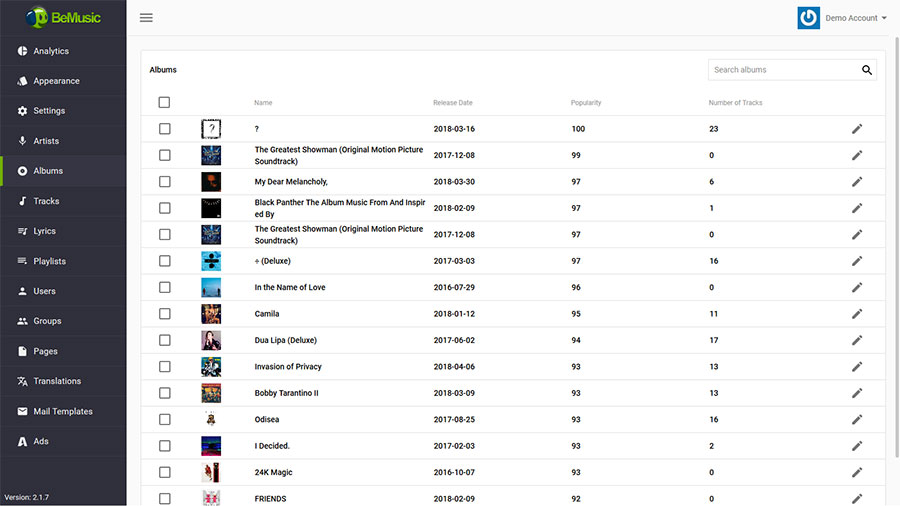
Task: Click the Search albums input field
Action: 782,70
